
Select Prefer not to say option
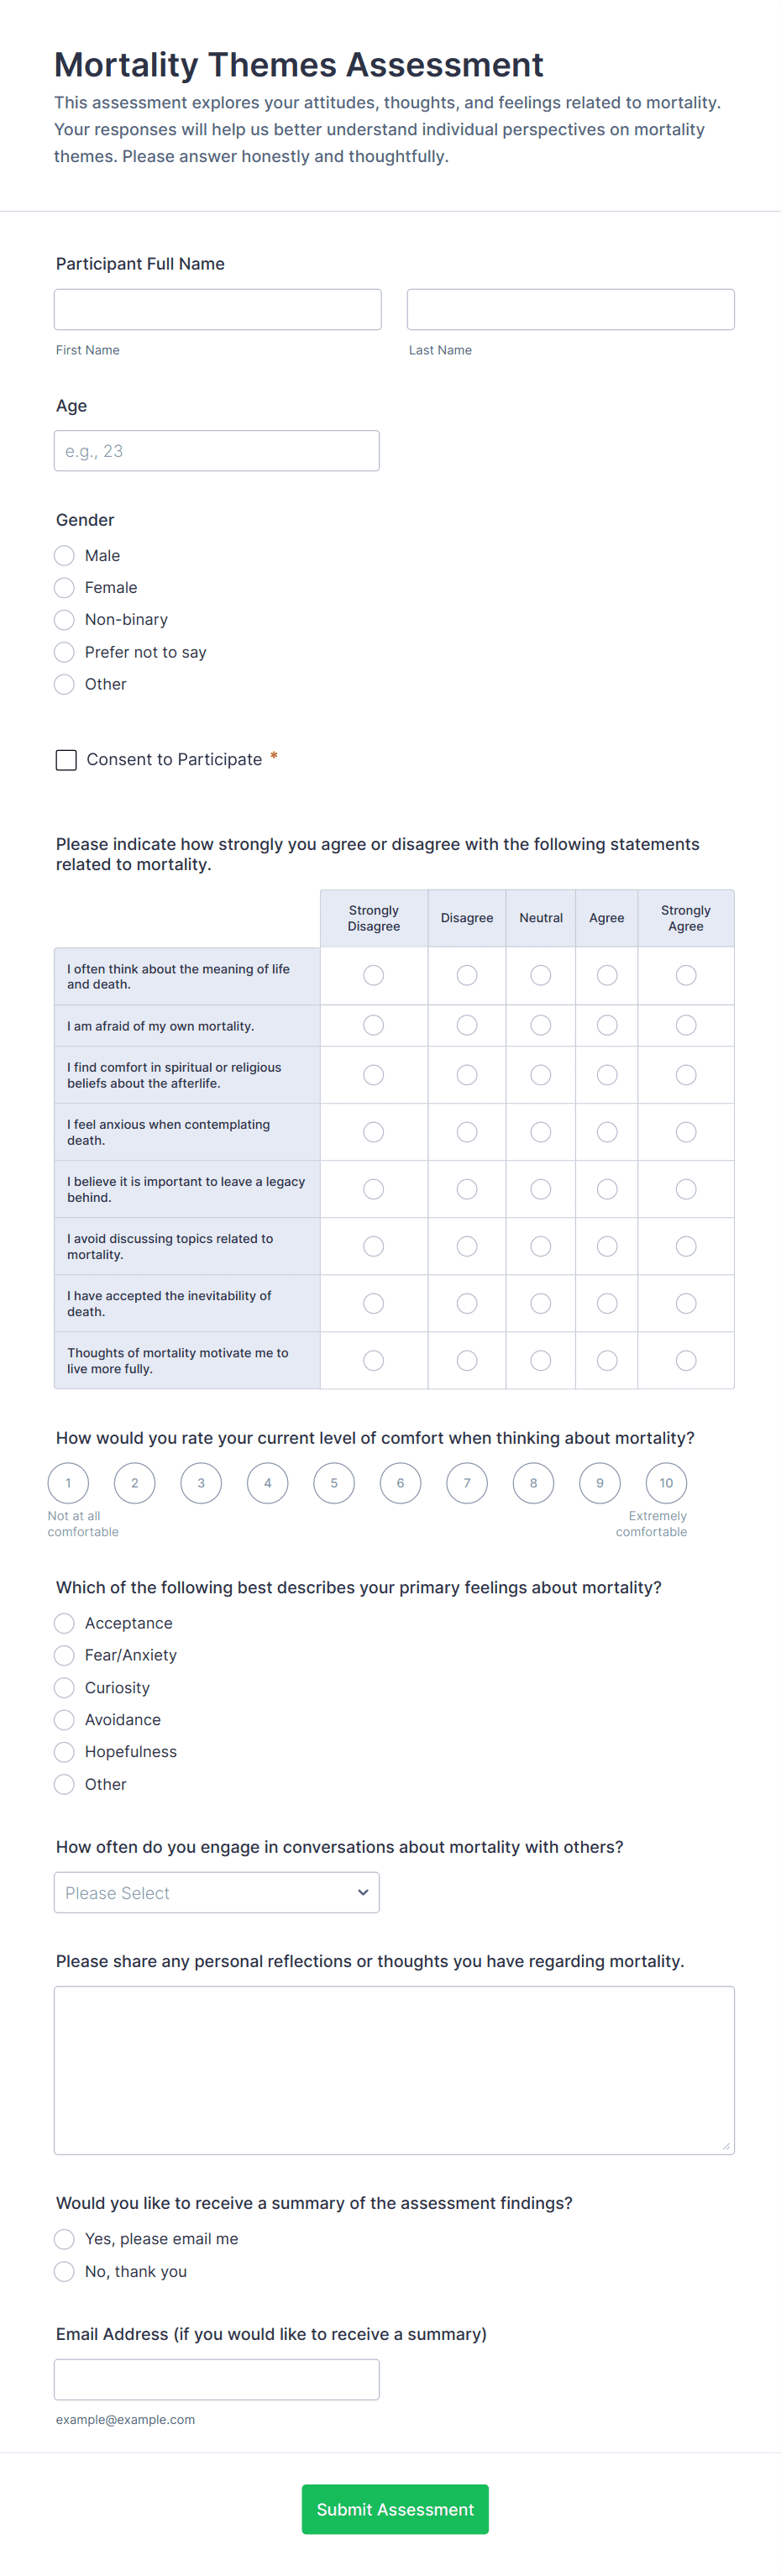point(65,652)
